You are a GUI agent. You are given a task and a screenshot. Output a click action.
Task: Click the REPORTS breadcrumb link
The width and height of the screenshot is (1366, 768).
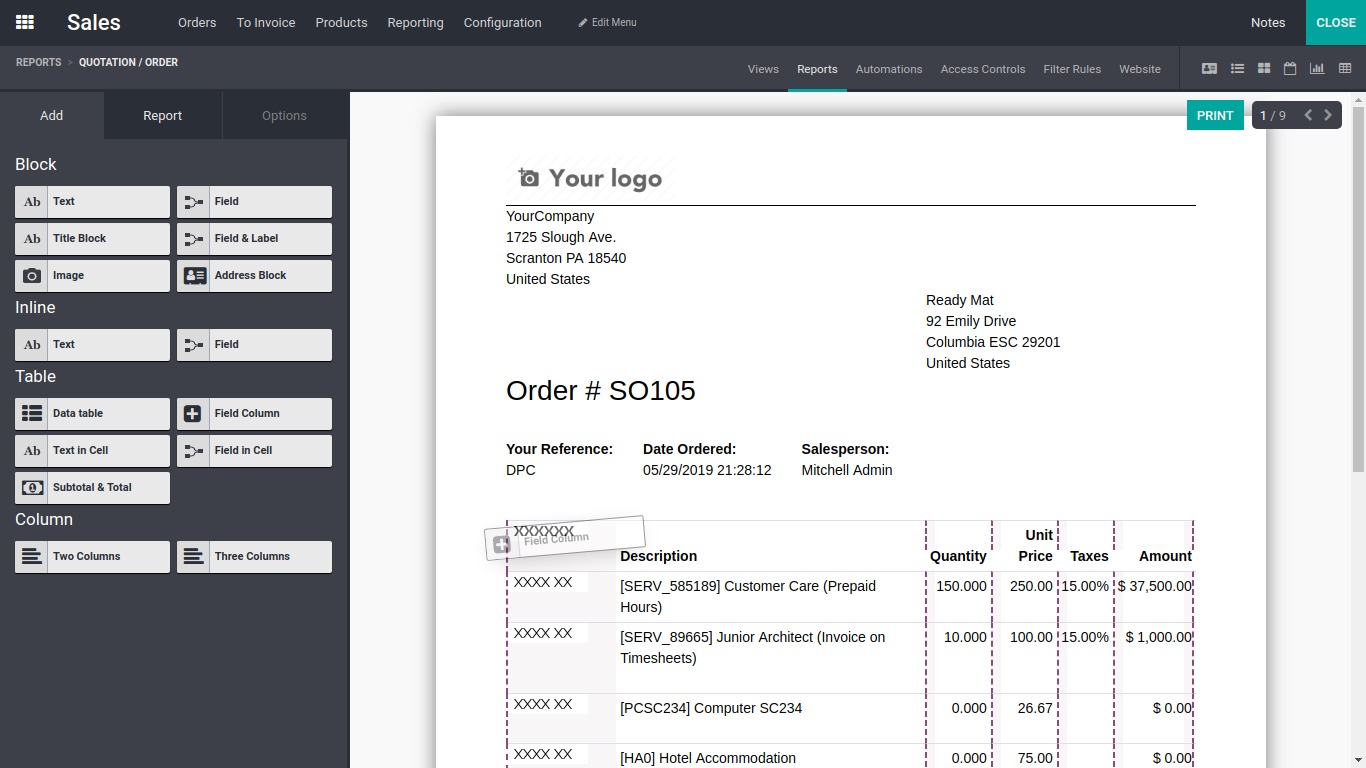click(x=38, y=62)
